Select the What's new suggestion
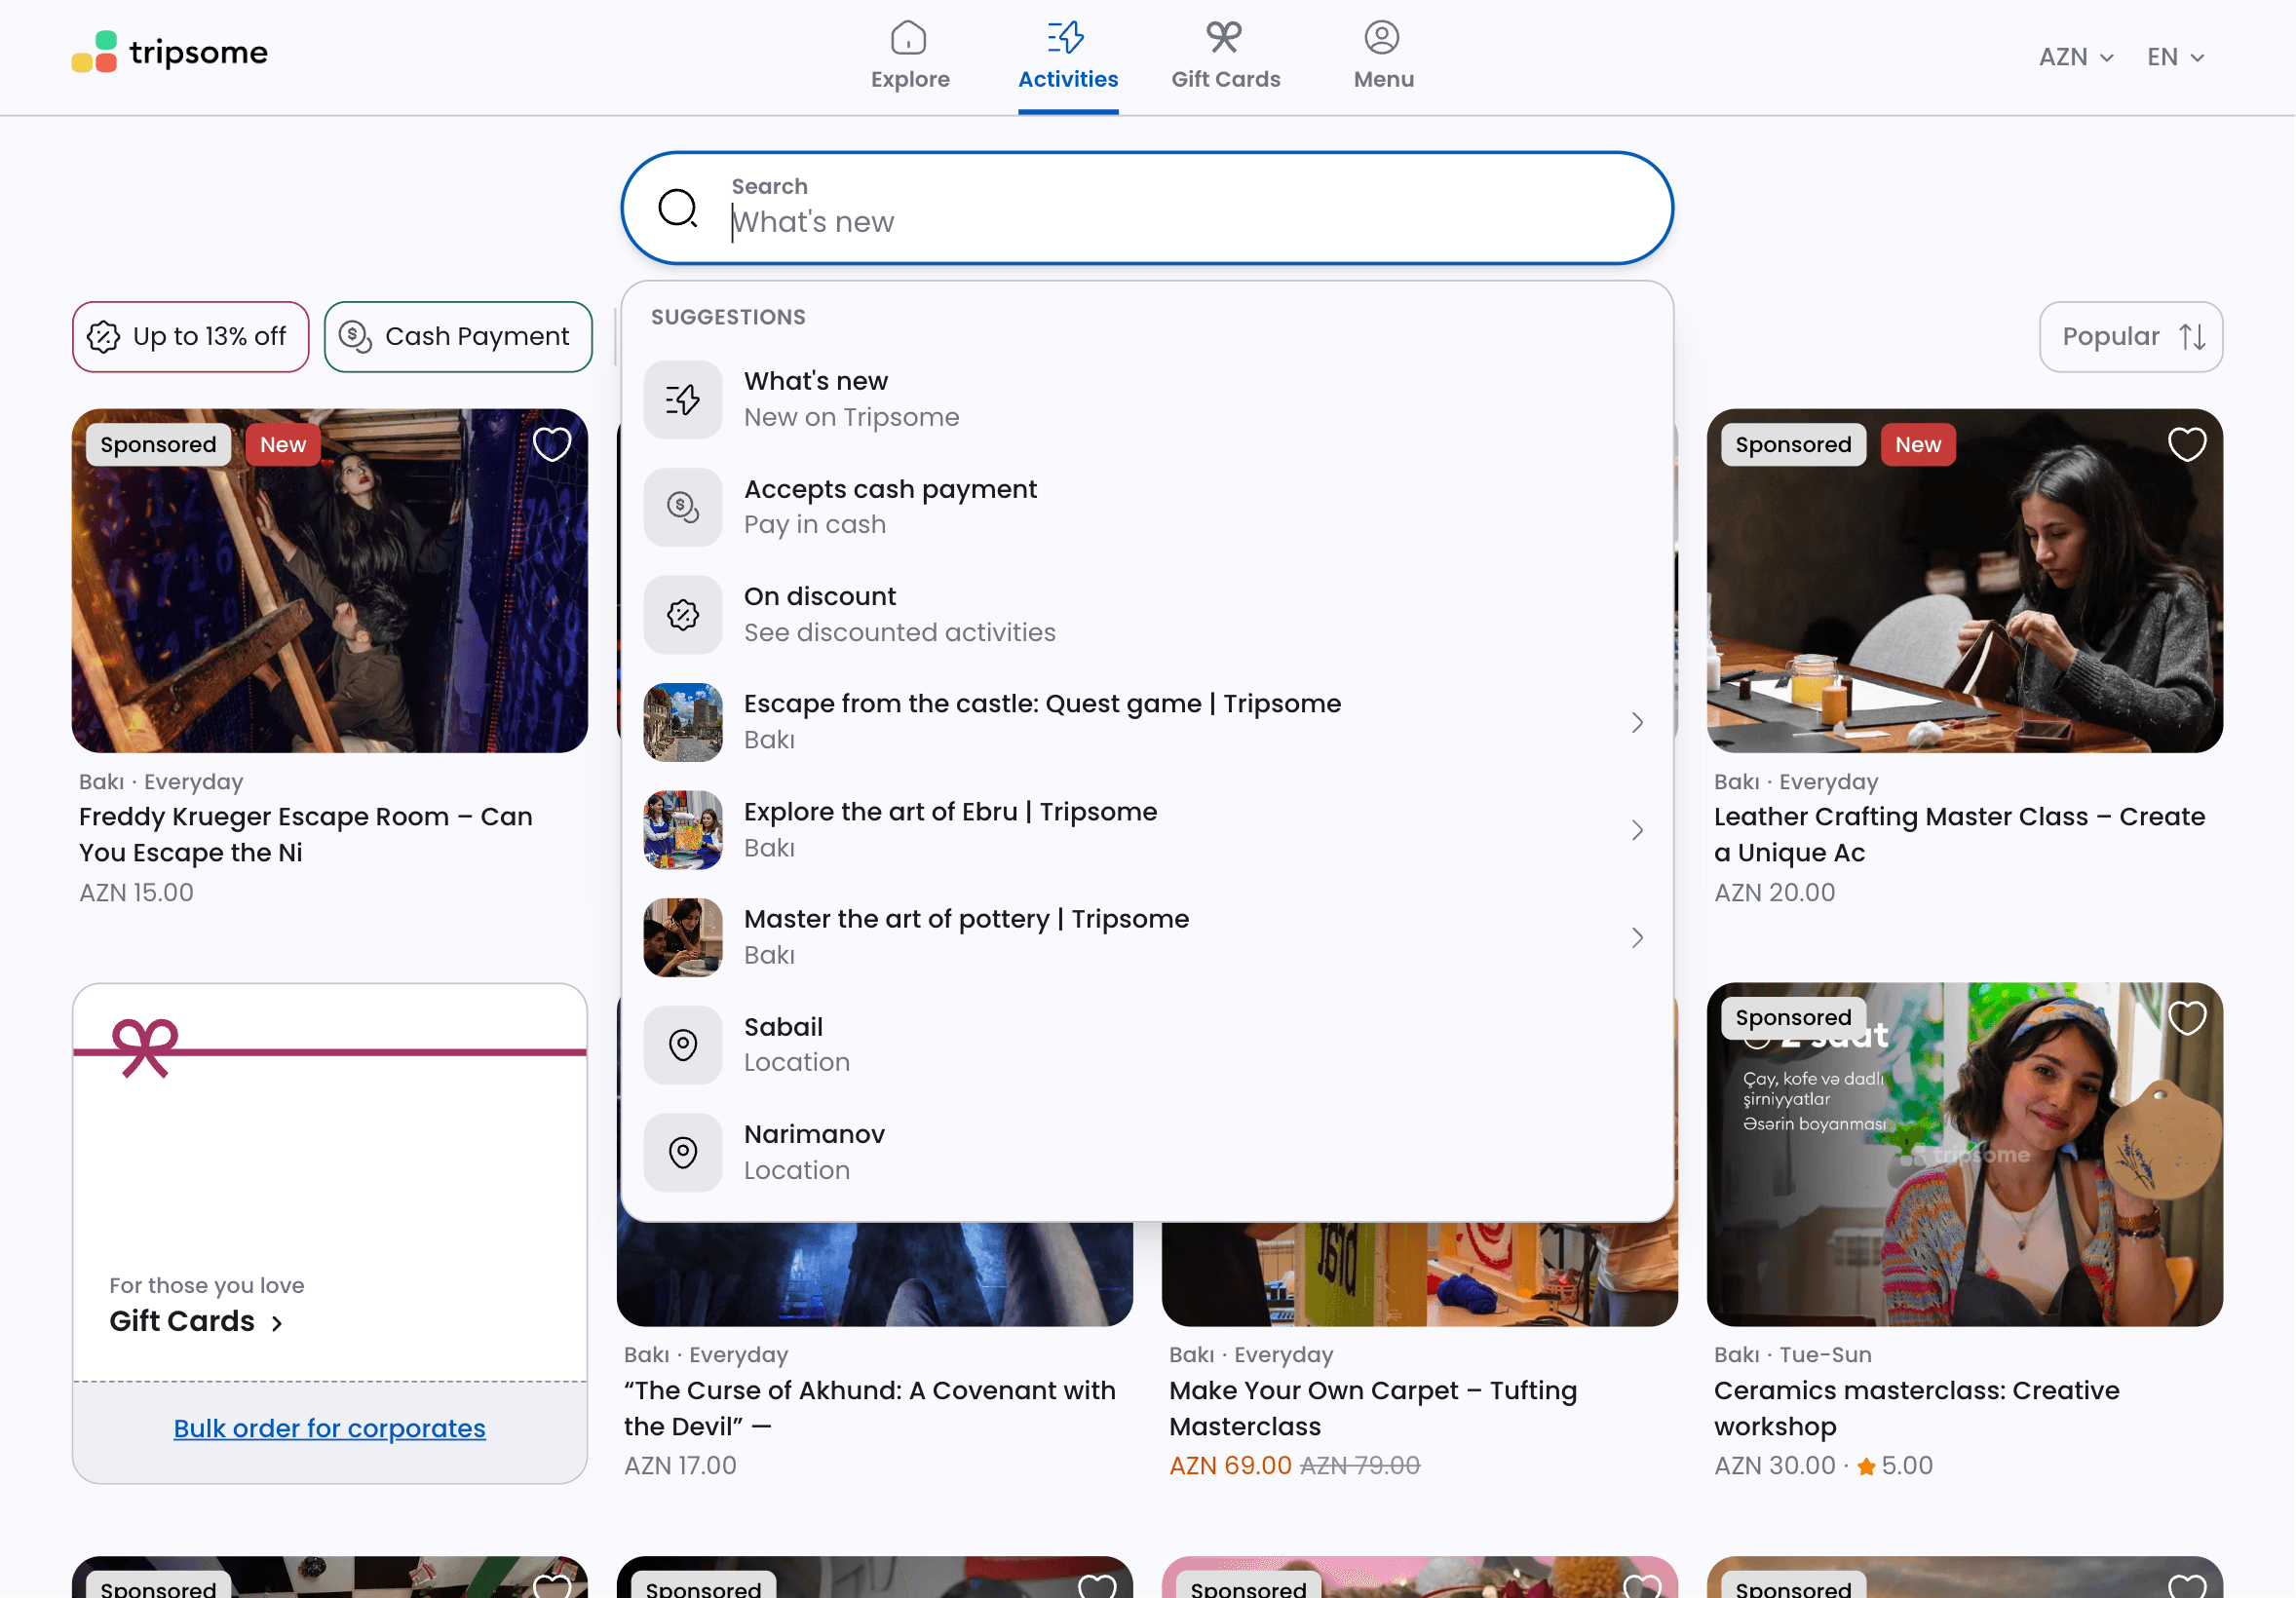 click(x=1147, y=399)
